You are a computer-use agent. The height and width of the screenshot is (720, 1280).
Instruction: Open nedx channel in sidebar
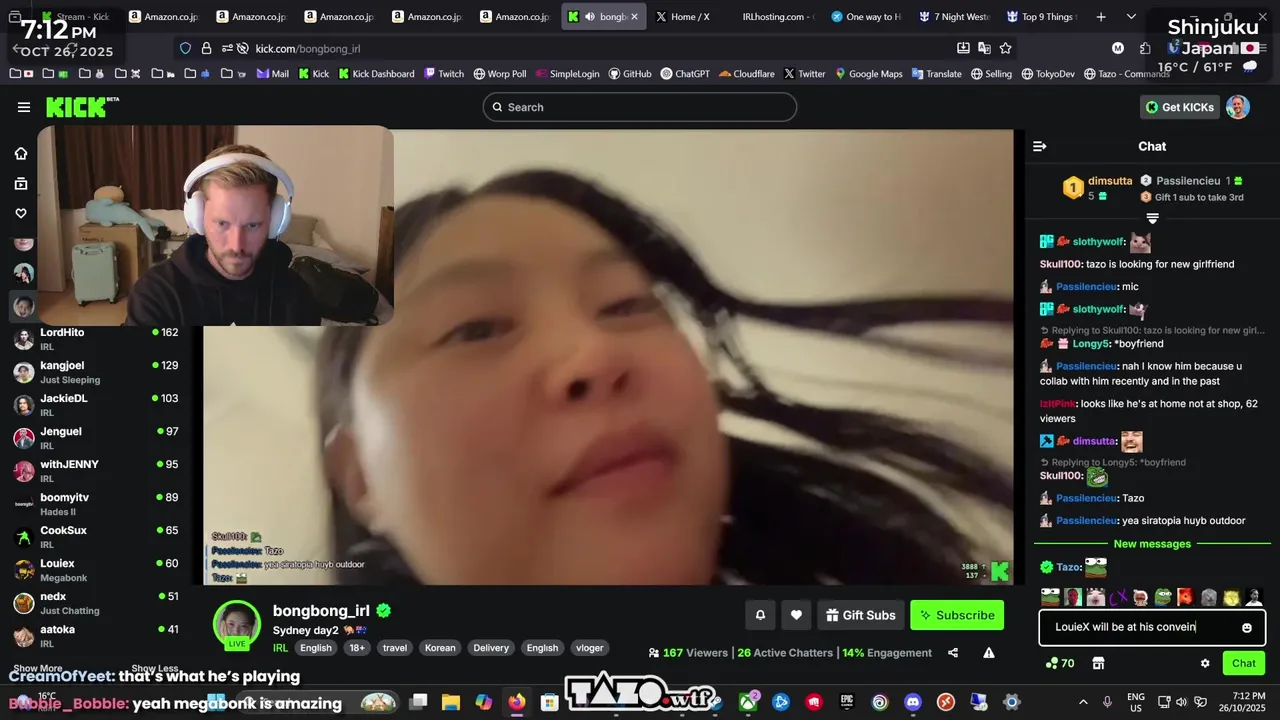click(95, 603)
